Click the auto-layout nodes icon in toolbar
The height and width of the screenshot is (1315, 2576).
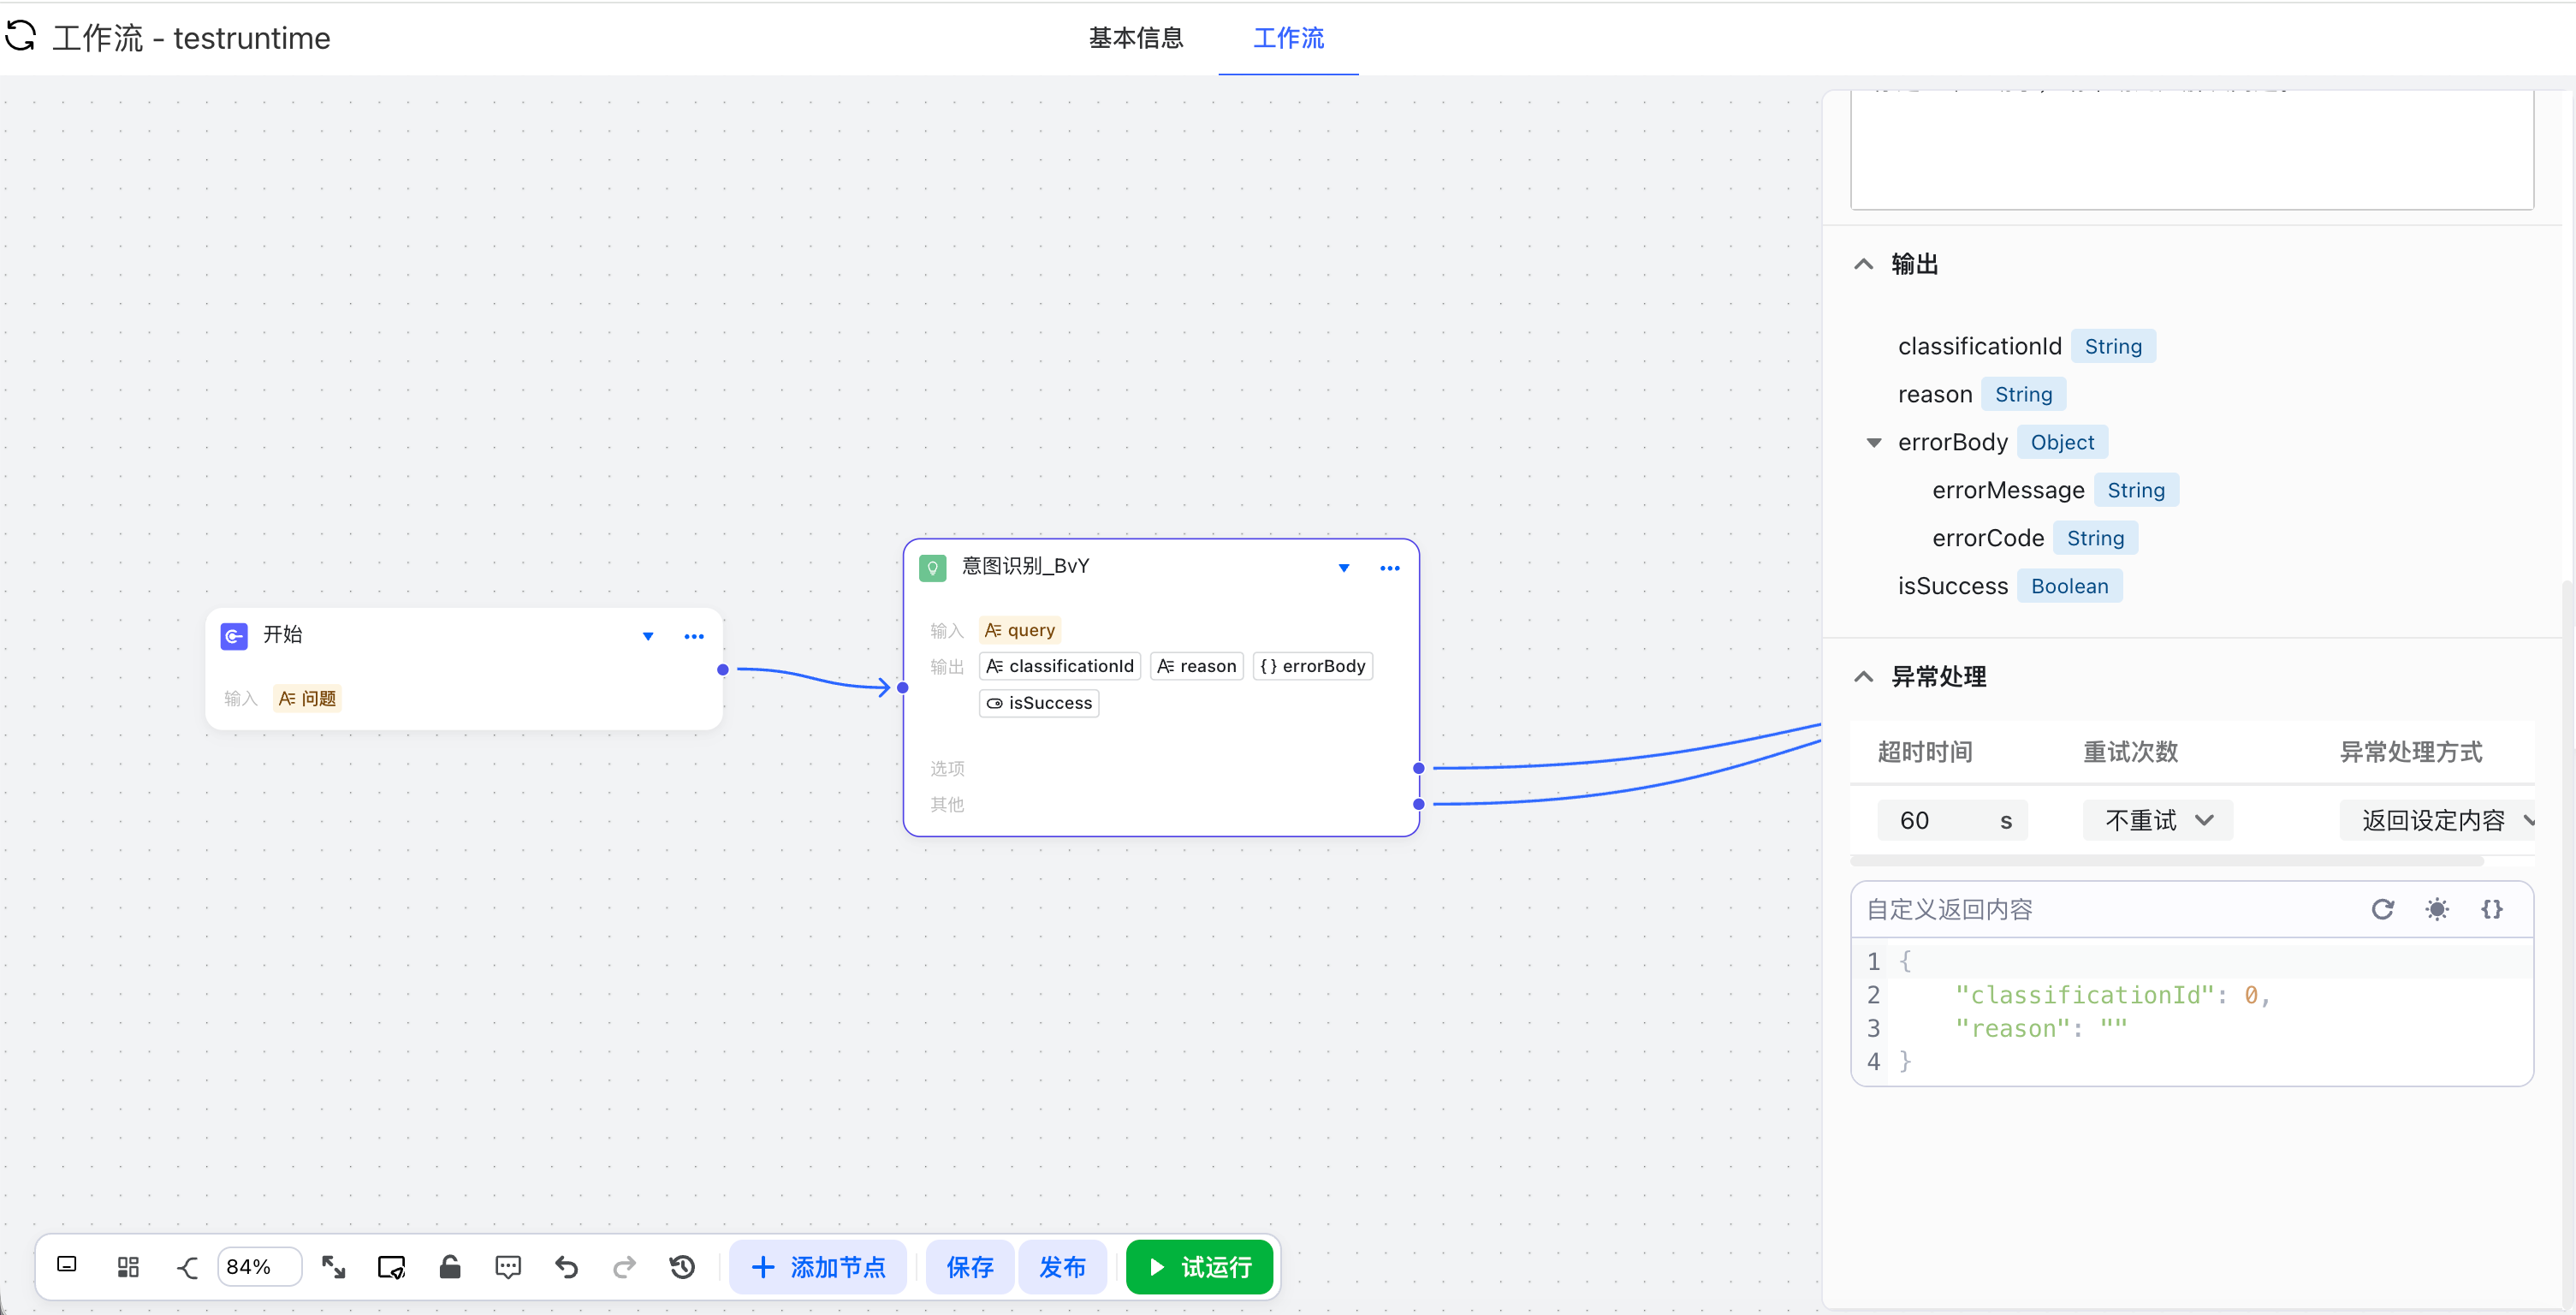(x=128, y=1267)
